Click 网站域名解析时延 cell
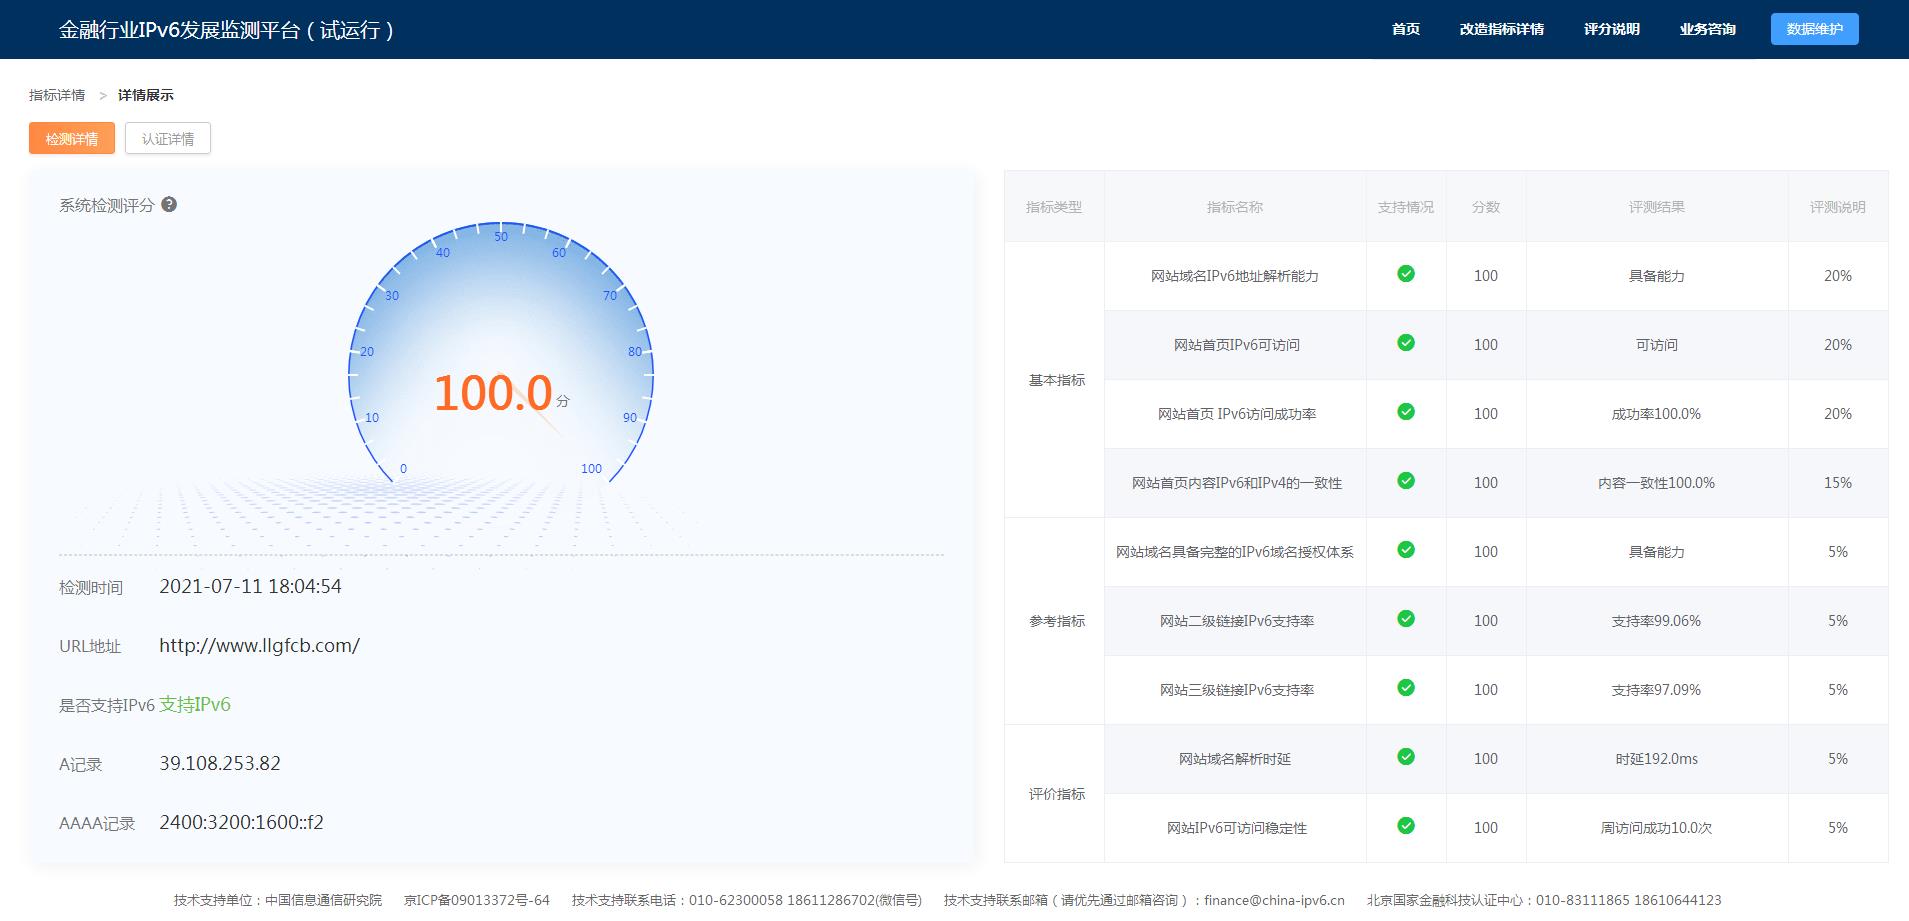The height and width of the screenshot is (921, 1909). pyautogui.click(x=1235, y=759)
